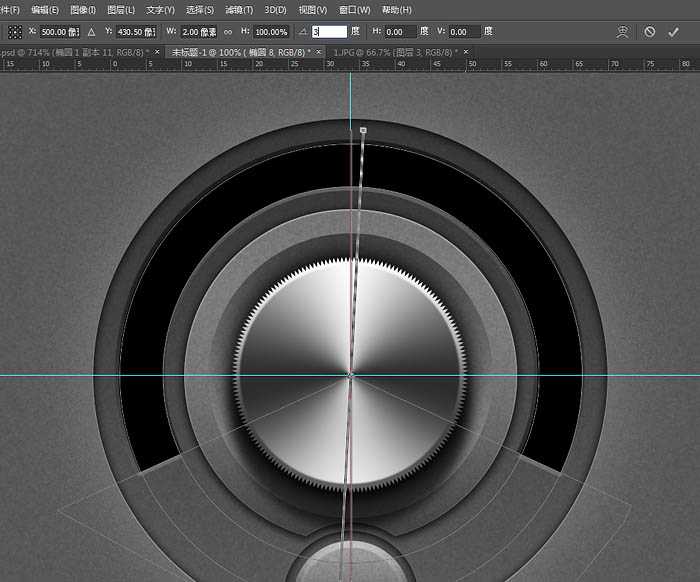Click the Y position field showing 430.50
Screen dimensions: 700x582
click(x=135, y=32)
